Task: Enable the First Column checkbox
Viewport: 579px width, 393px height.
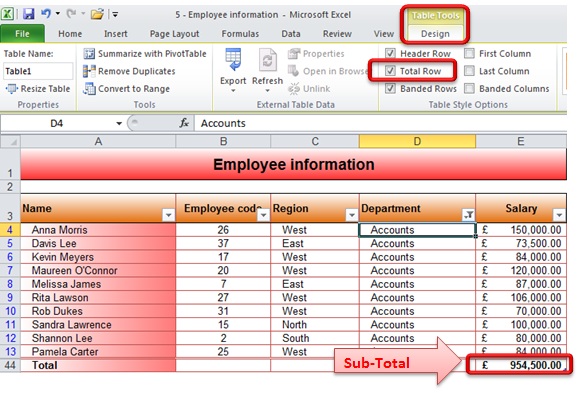Action: click(469, 53)
